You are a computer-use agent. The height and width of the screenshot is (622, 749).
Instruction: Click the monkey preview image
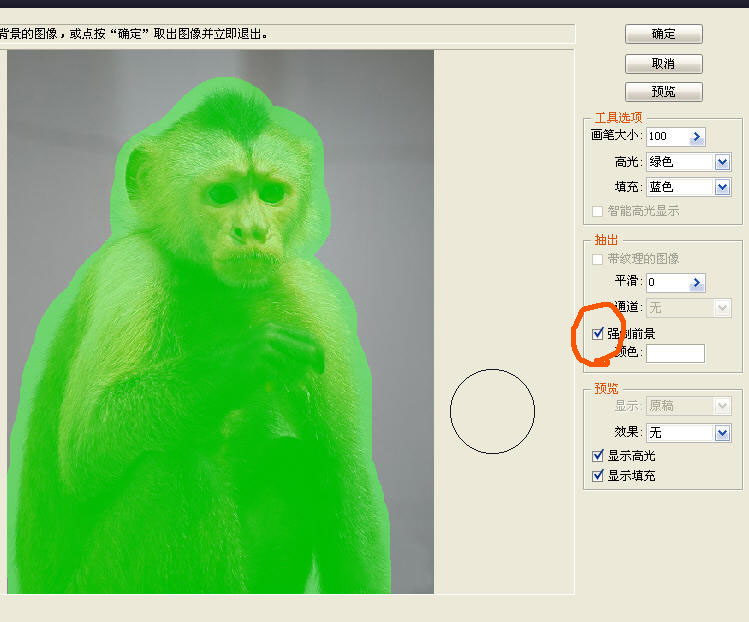pyautogui.click(x=220, y=322)
